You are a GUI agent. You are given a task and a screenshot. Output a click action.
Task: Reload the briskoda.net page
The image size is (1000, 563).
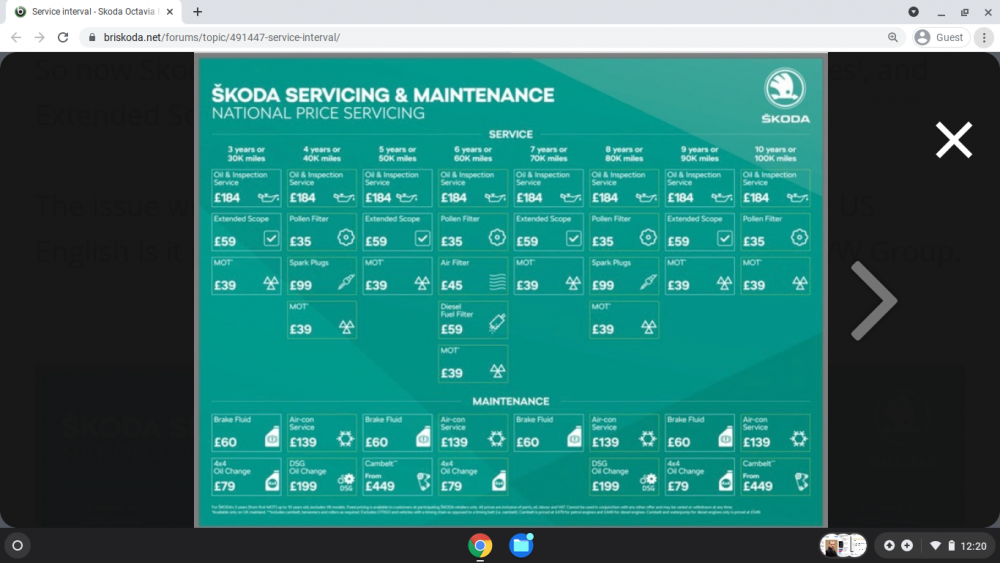coord(62,38)
